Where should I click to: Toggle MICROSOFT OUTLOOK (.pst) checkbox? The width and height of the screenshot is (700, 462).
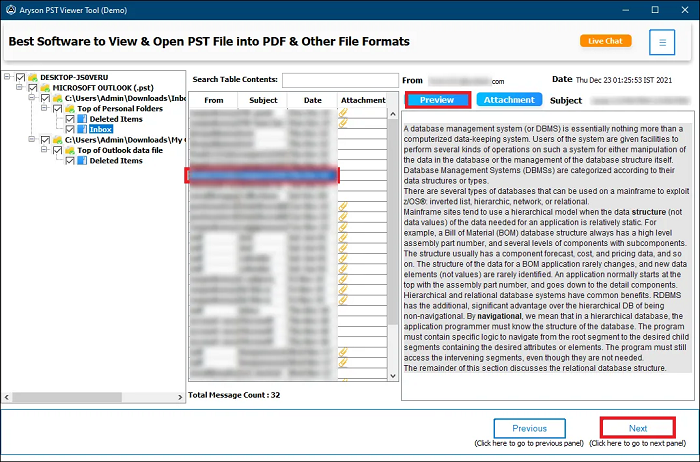(33, 87)
